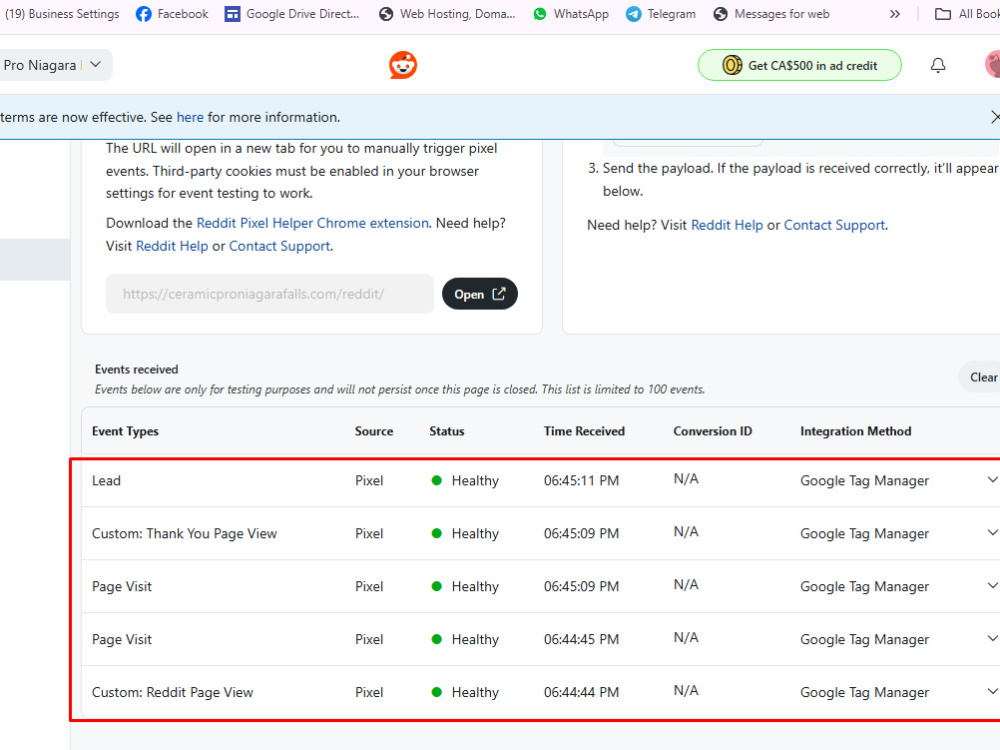Viewport: 1000px width, 750px height.
Task: Open the user profile avatar
Action: pyautogui.click(x=992, y=65)
